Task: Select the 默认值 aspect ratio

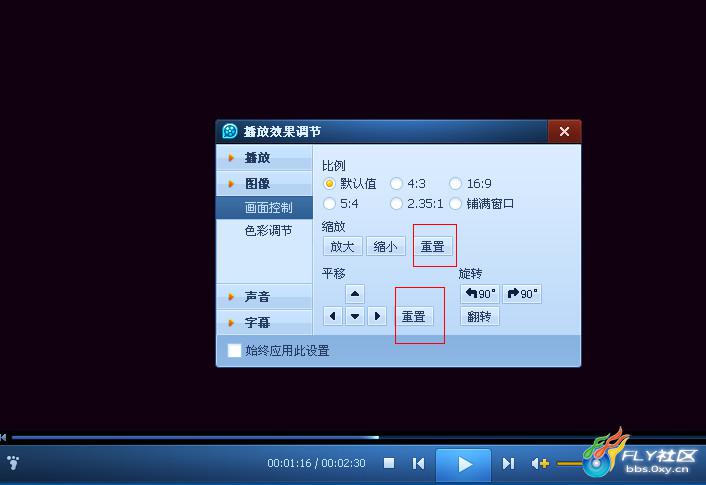Action: coord(349,184)
